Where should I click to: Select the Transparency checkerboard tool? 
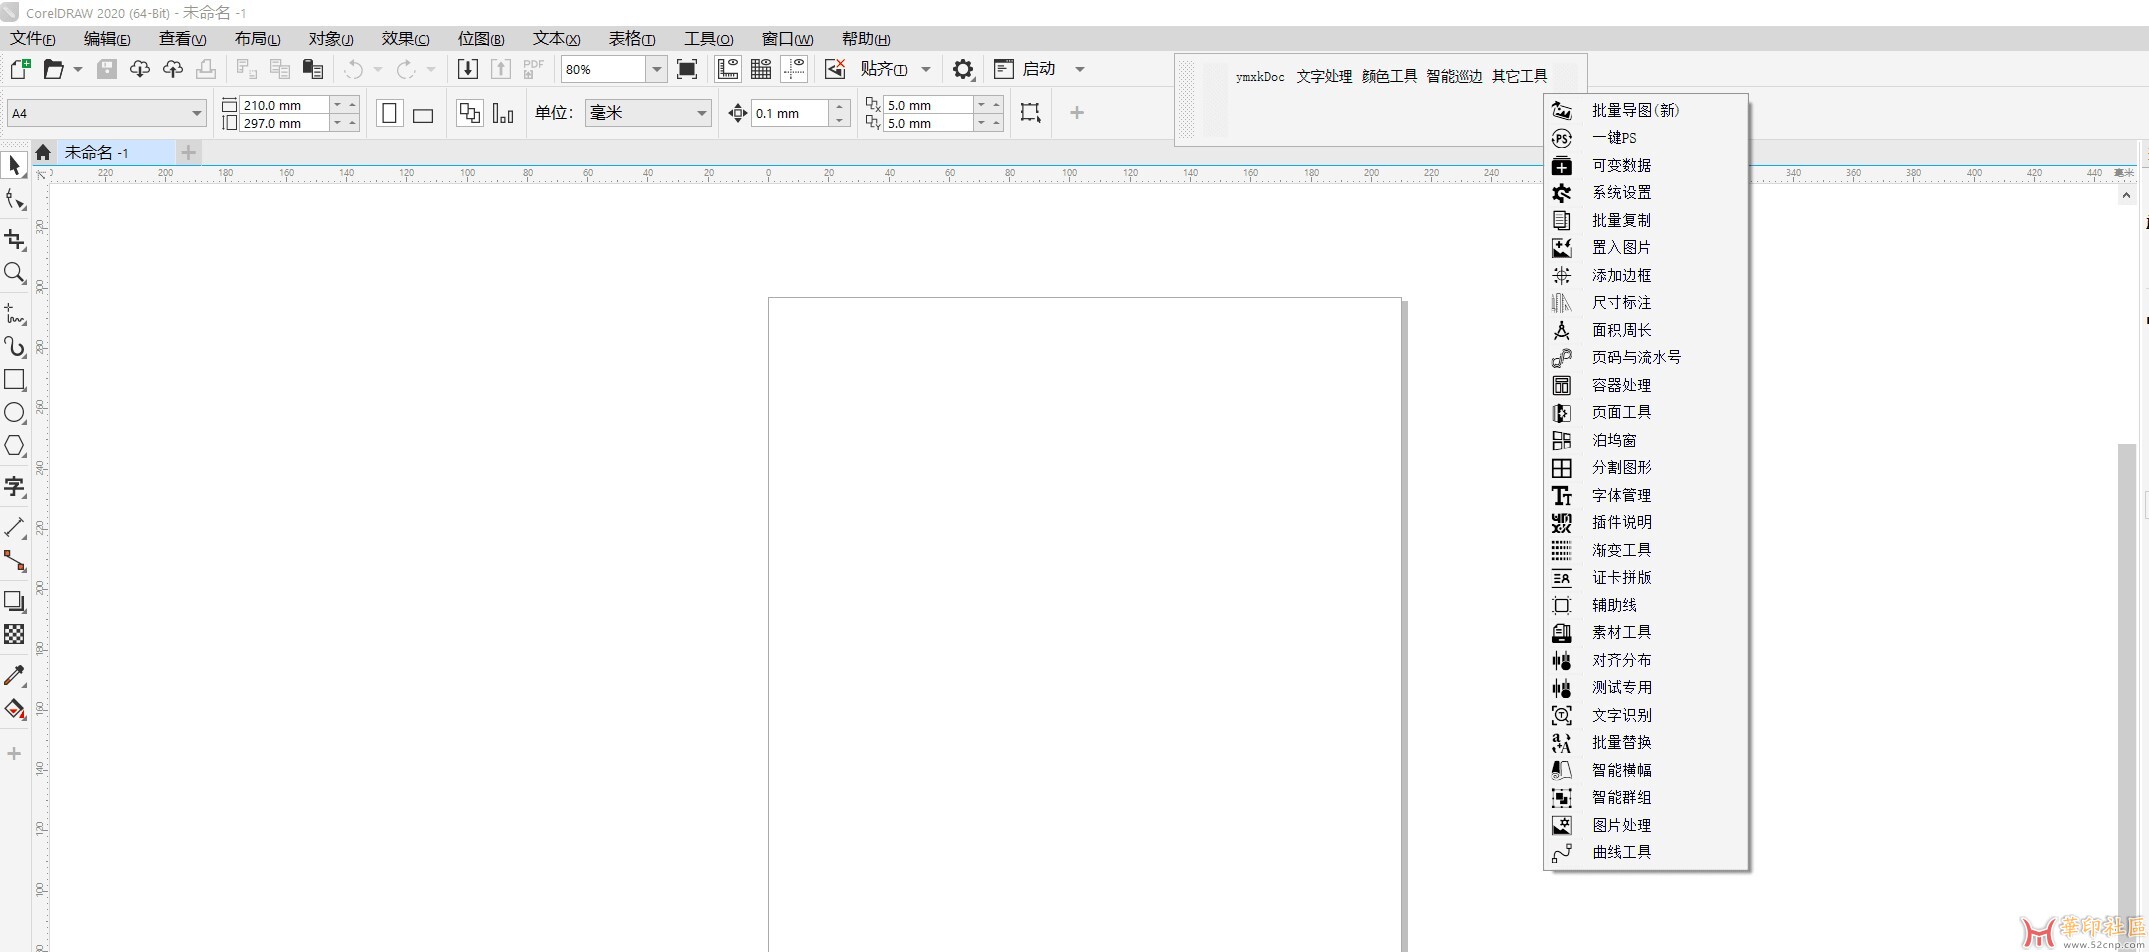pos(14,634)
